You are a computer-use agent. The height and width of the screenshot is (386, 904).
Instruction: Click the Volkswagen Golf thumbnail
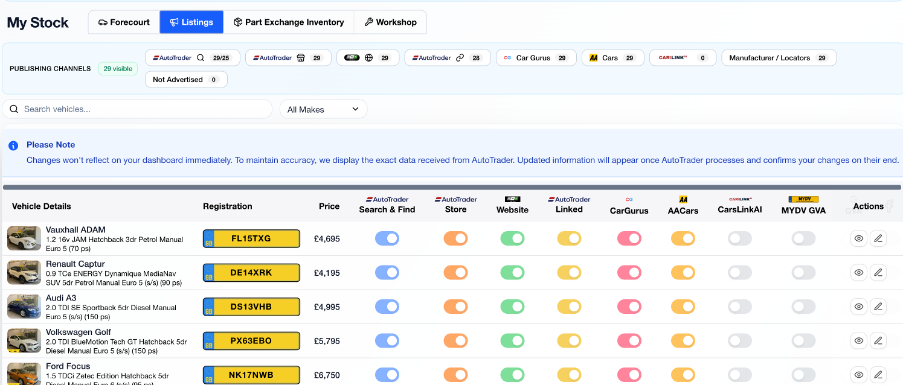pyautogui.click(x=24, y=340)
